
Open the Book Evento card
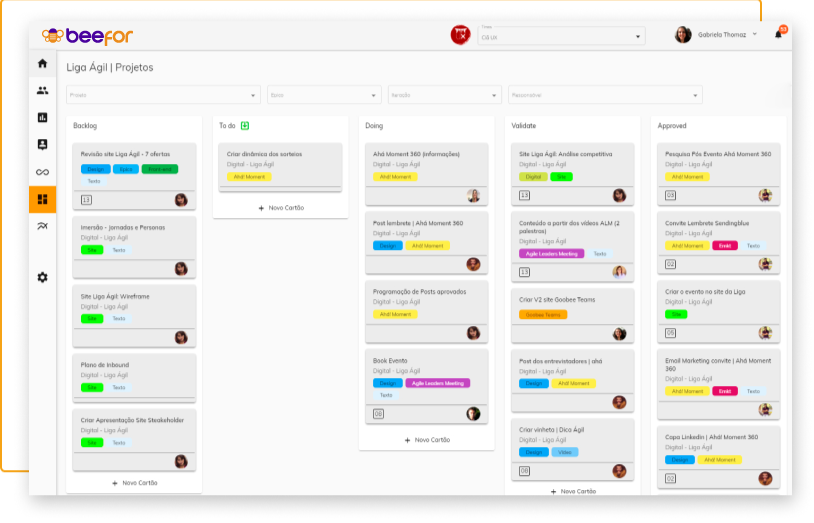point(427,387)
